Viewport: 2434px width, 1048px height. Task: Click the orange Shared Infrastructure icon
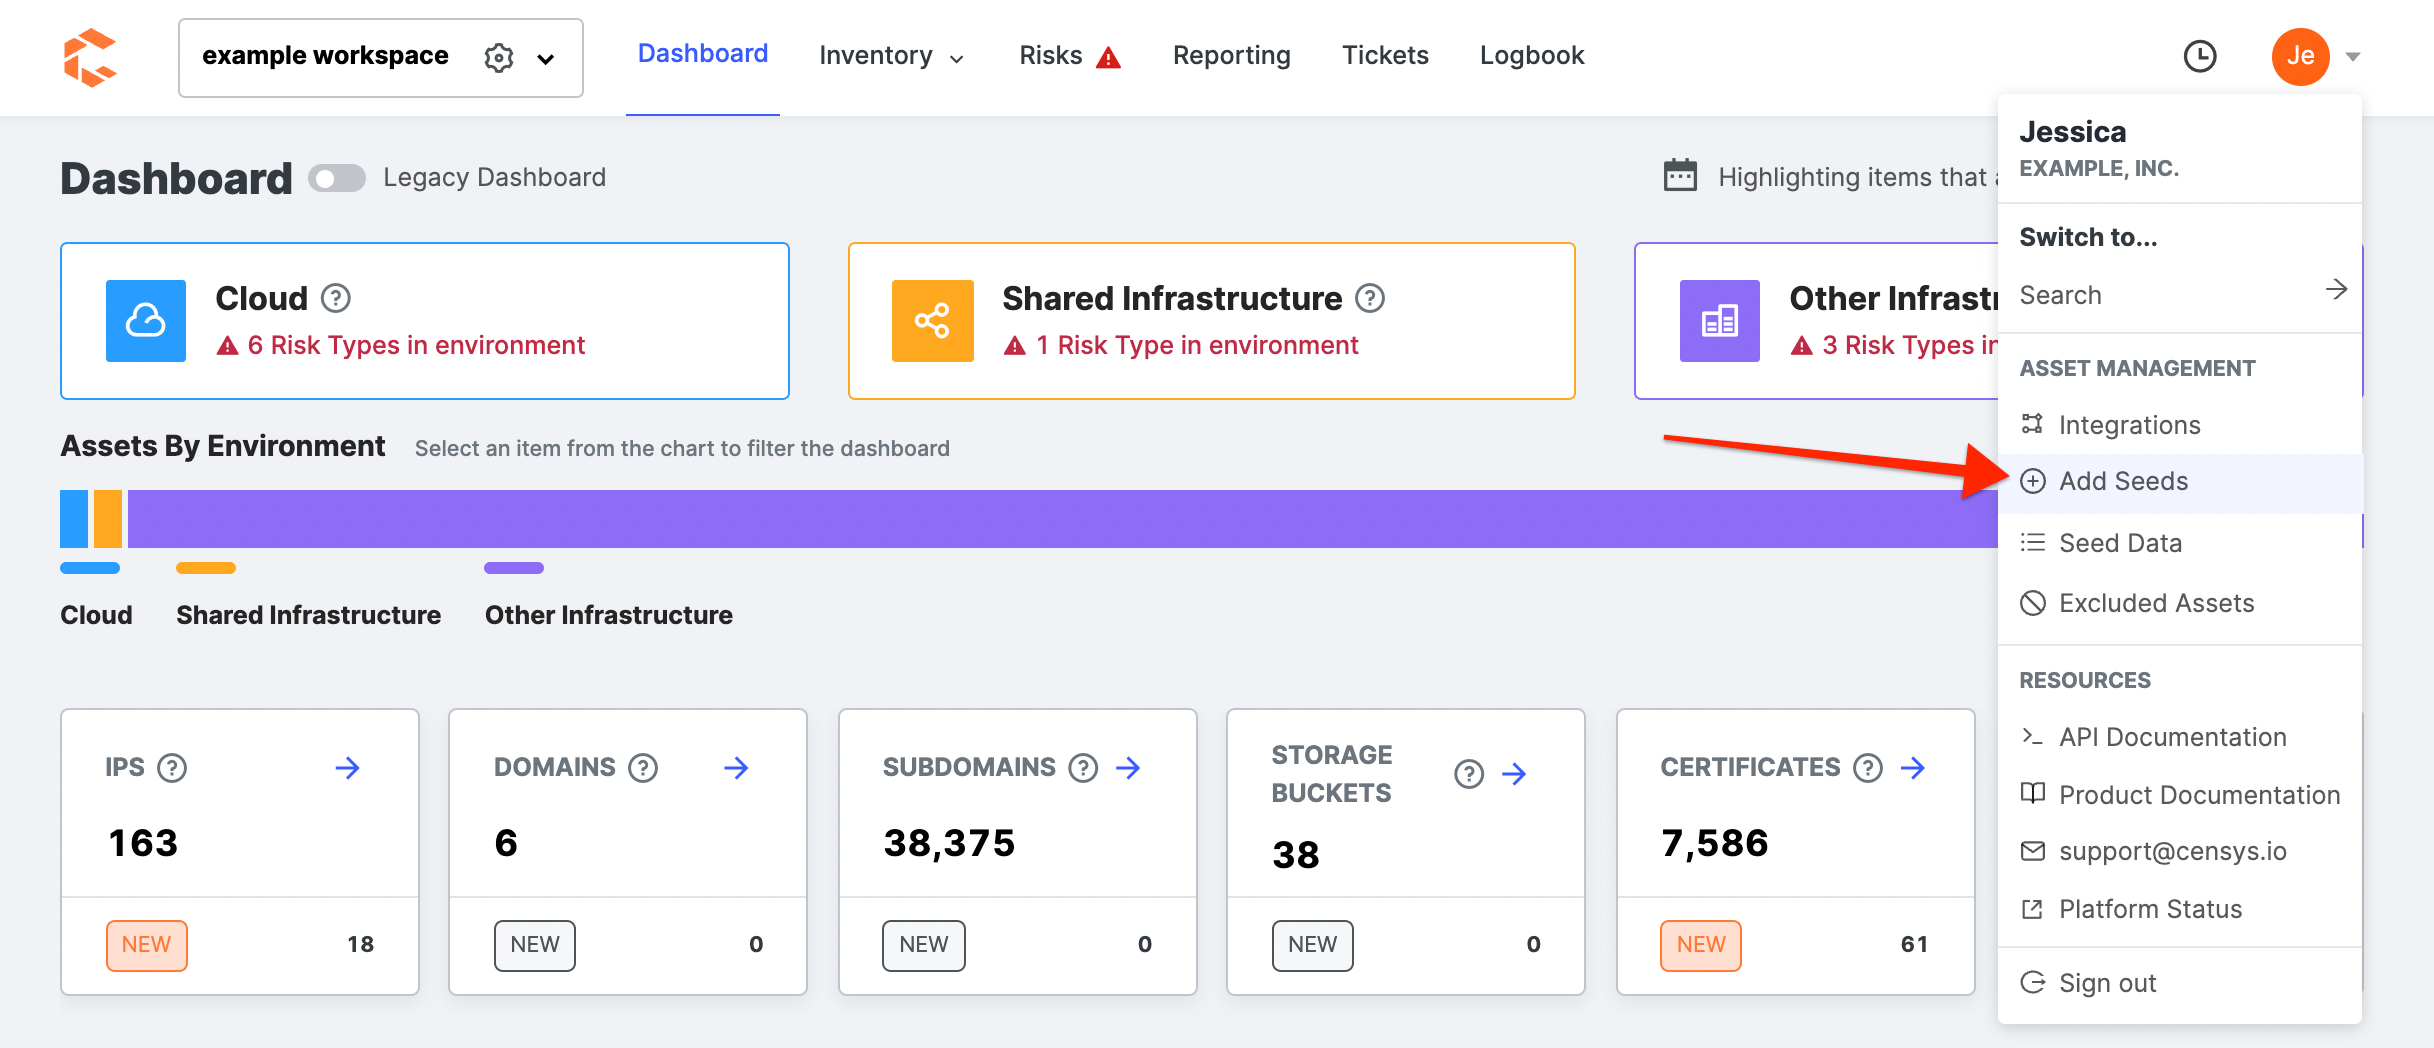point(933,320)
